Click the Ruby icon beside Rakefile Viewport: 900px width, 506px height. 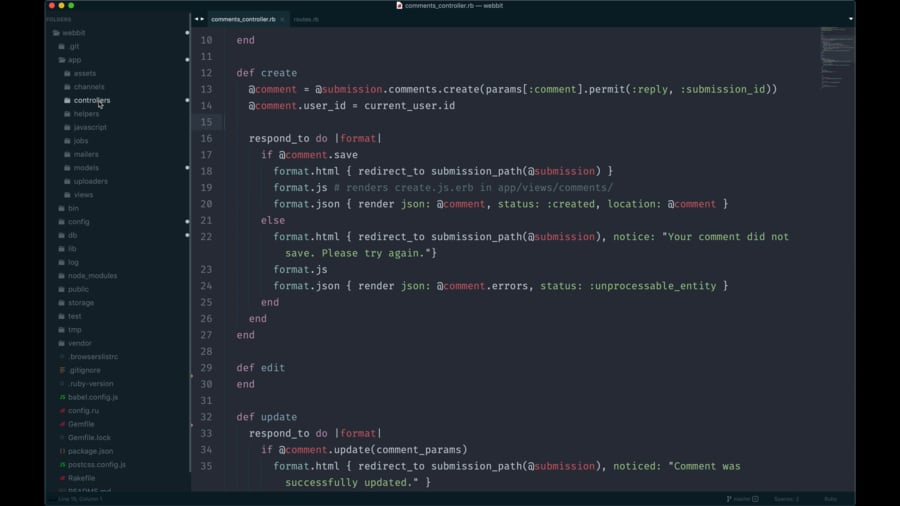coord(62,478)
